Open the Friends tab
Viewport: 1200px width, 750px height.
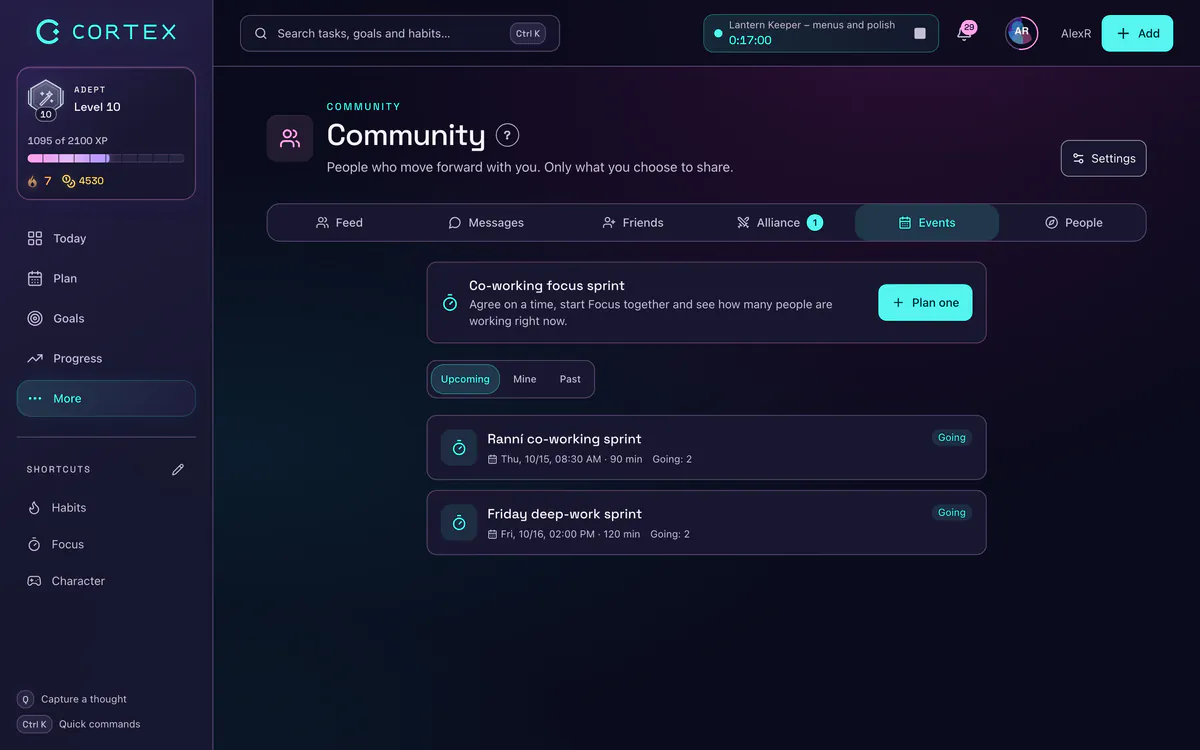point(633,223)
